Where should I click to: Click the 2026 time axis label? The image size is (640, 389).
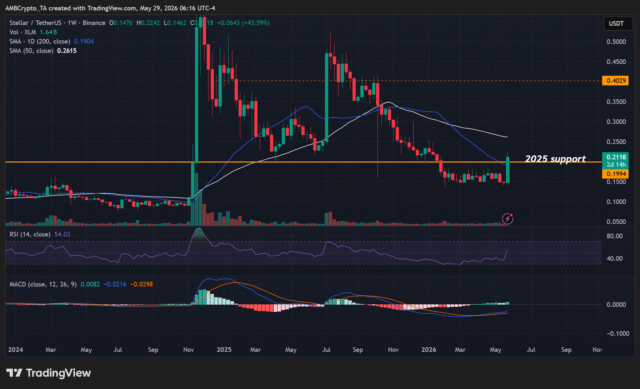(x=429, y=350)
